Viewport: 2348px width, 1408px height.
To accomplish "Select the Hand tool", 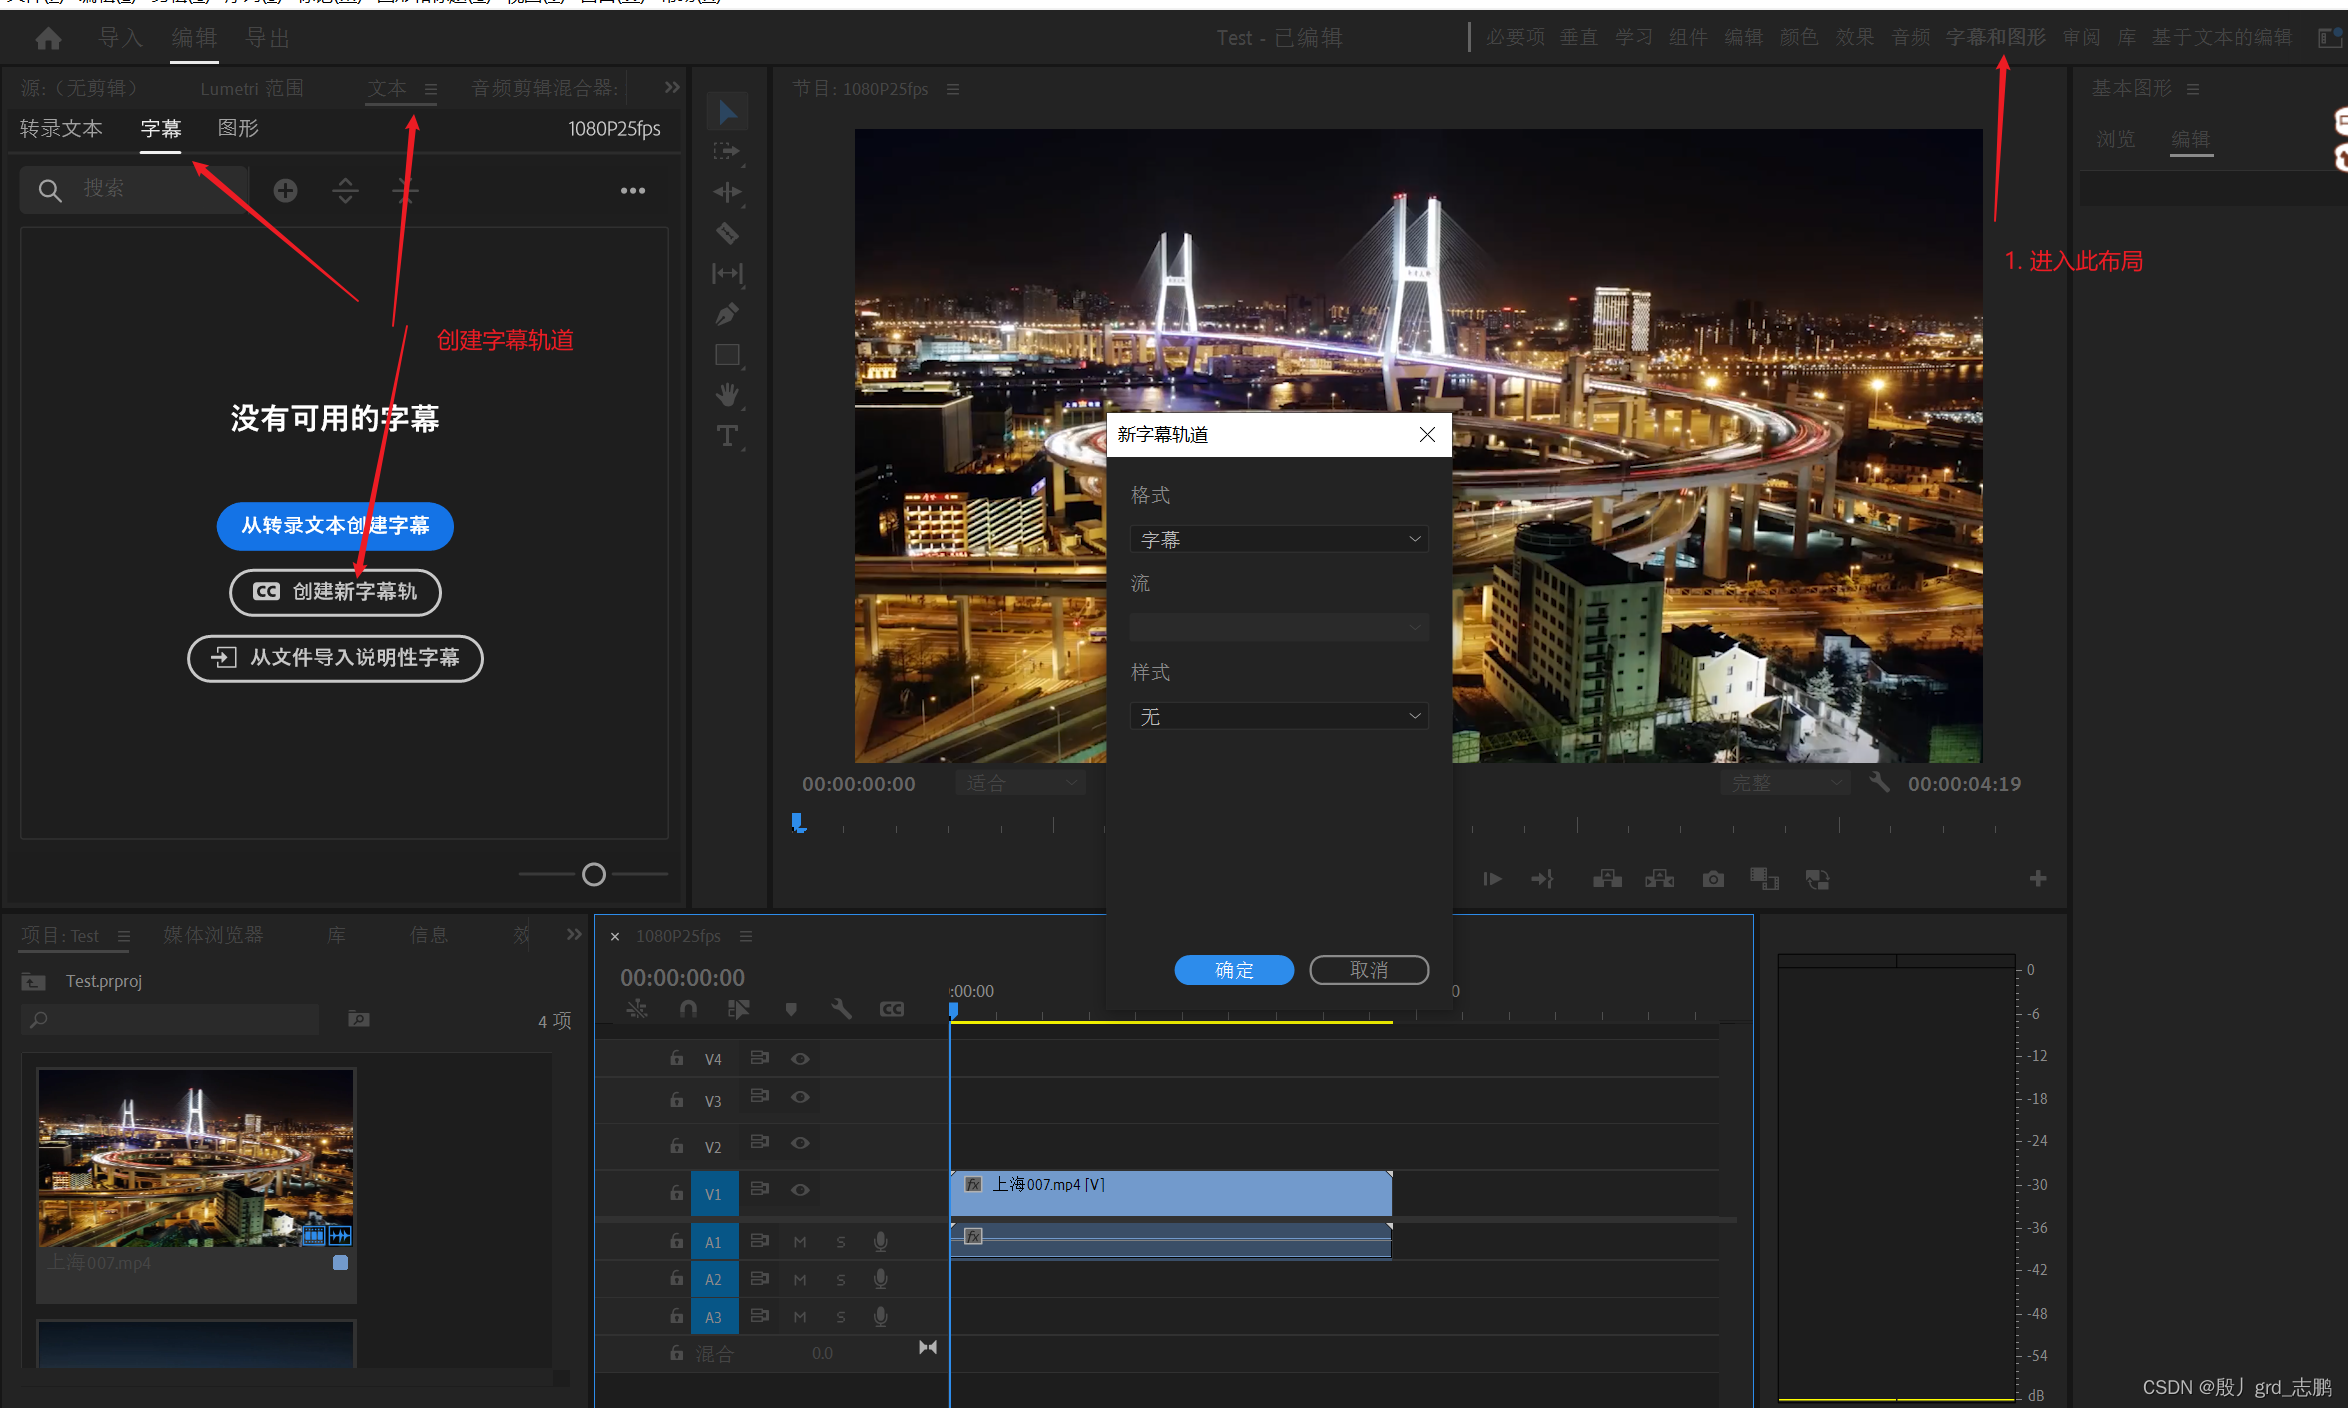I will pyautogui.click(x=727, y=396).
